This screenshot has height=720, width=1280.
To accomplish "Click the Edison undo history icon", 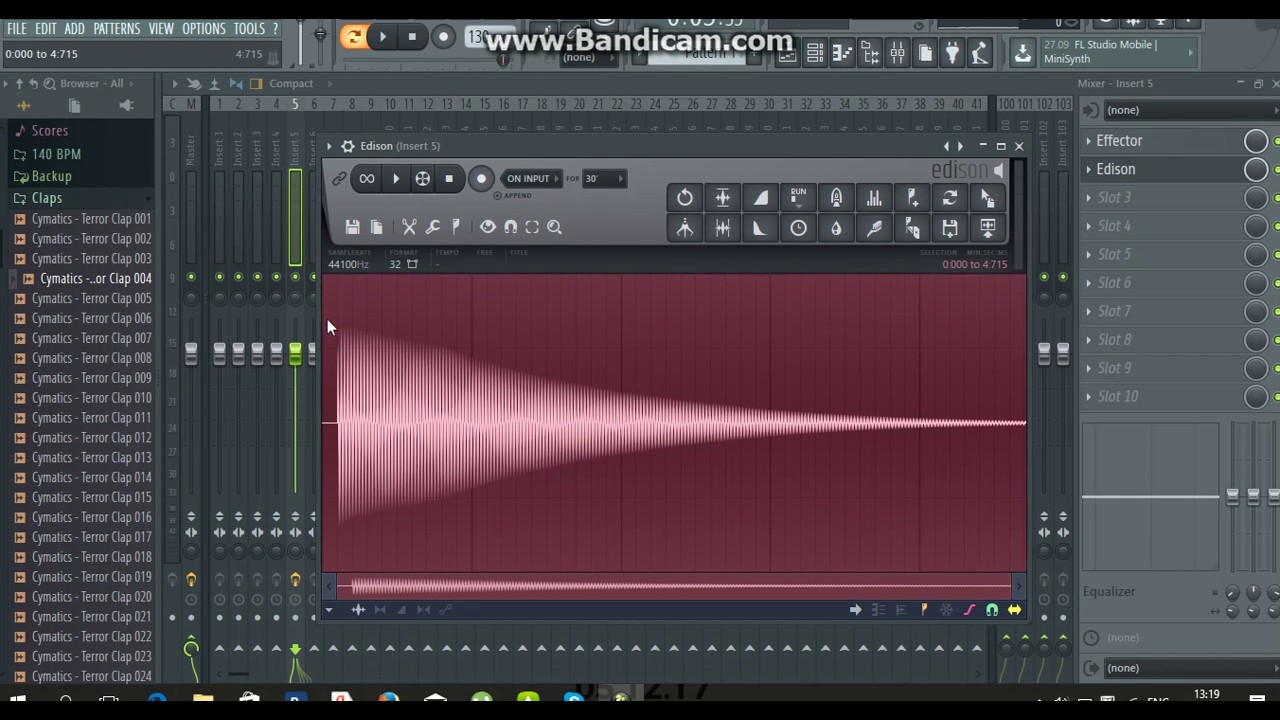I will (685, 198).
